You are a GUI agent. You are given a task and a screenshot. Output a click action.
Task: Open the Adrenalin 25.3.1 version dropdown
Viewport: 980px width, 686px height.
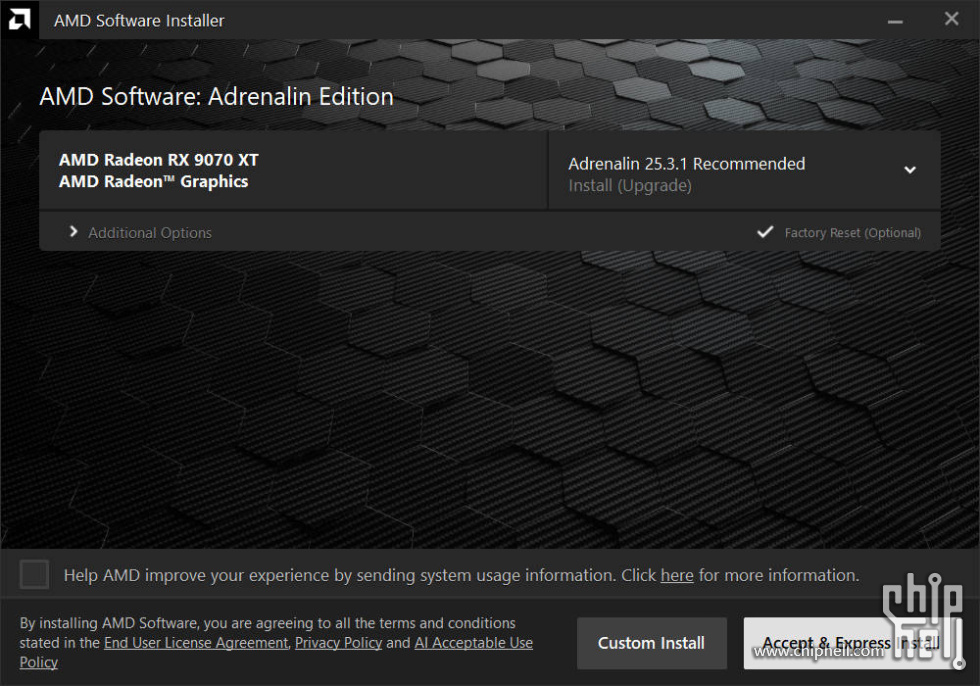coord(910,170)
